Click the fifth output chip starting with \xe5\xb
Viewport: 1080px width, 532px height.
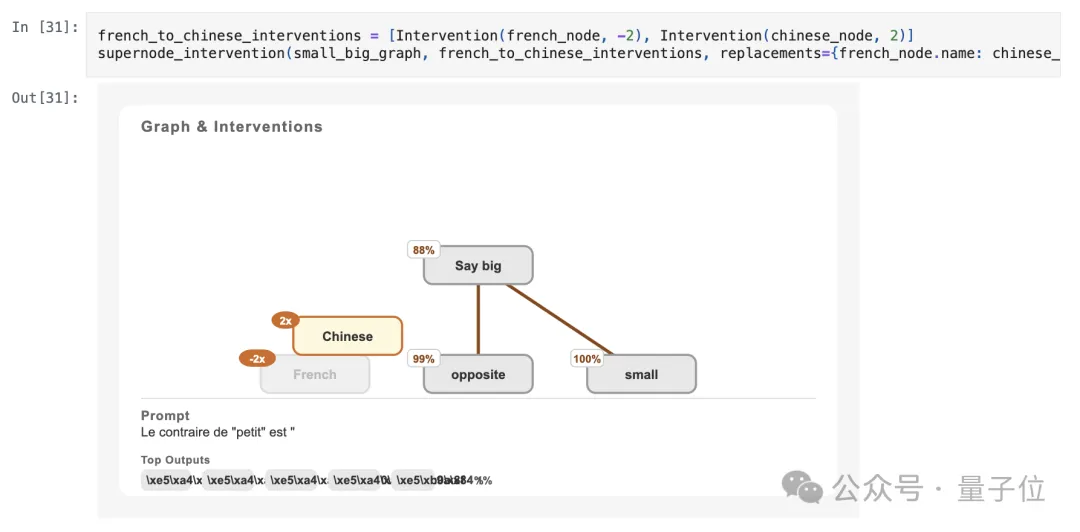(x=413, y=480)
